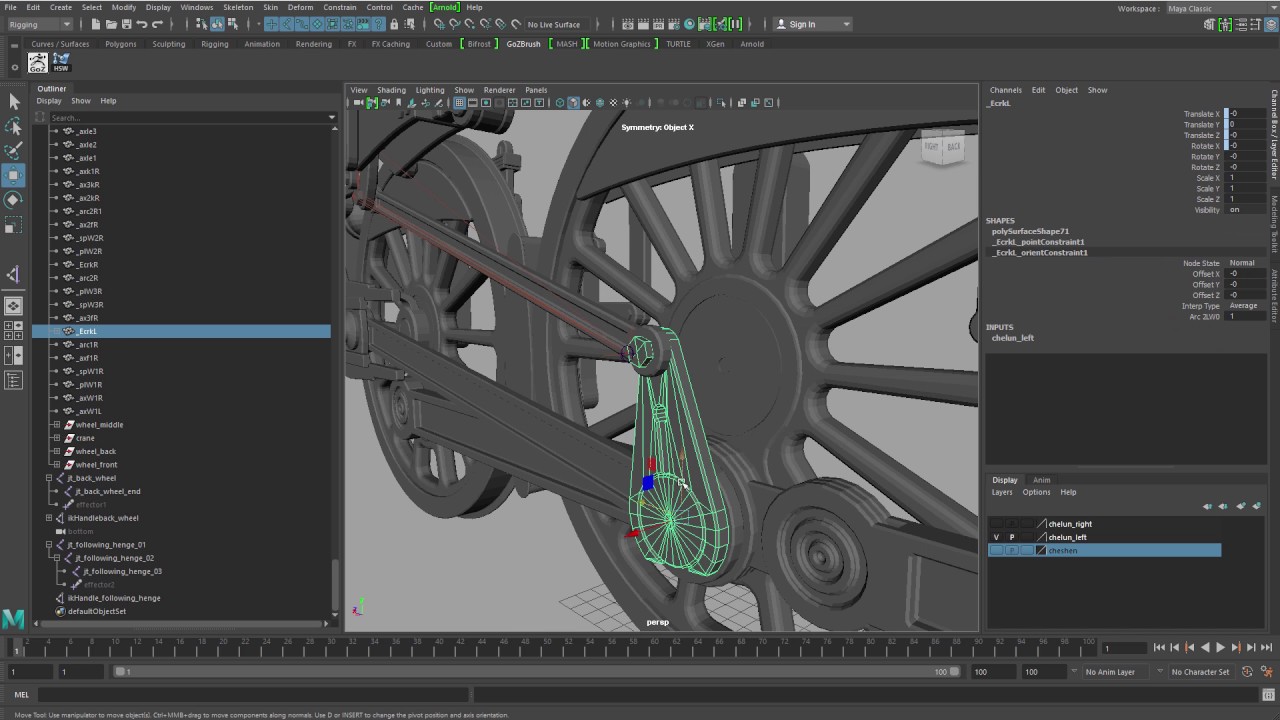Click the Redo arrow icon
The height and width of the screenshot is (720, 1280).
pos(157,24)
